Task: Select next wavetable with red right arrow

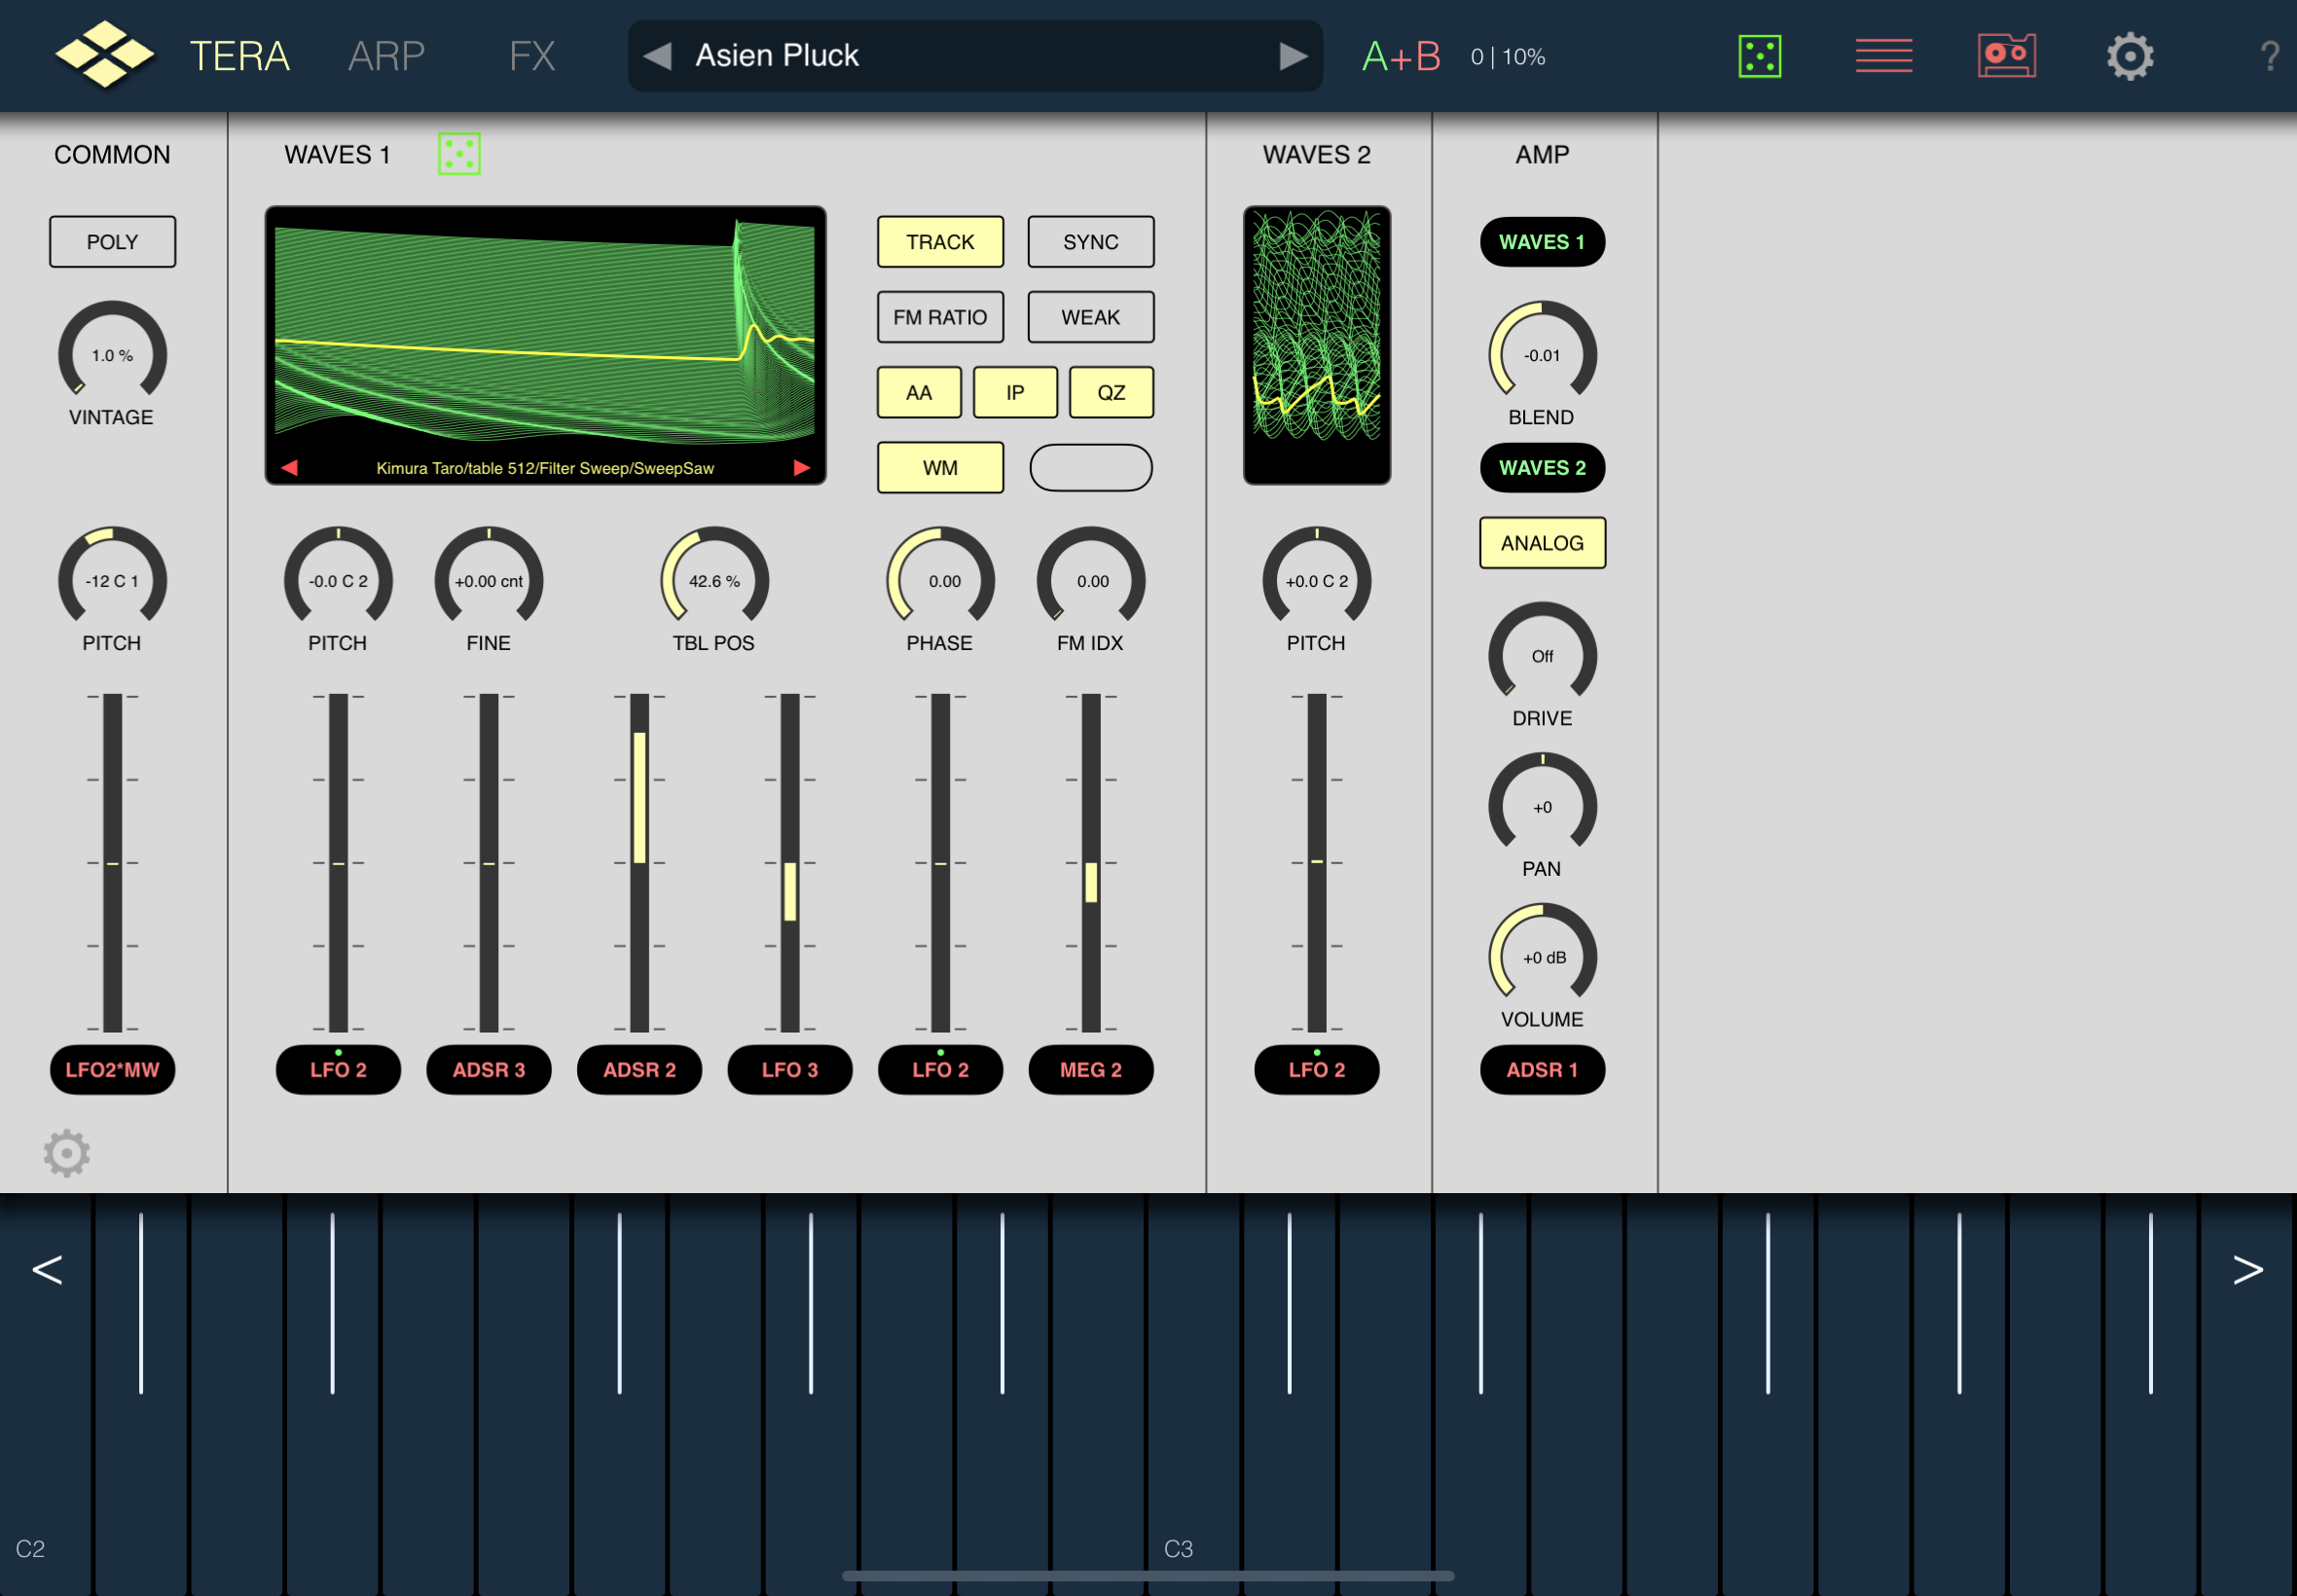Action: (801, 467)
